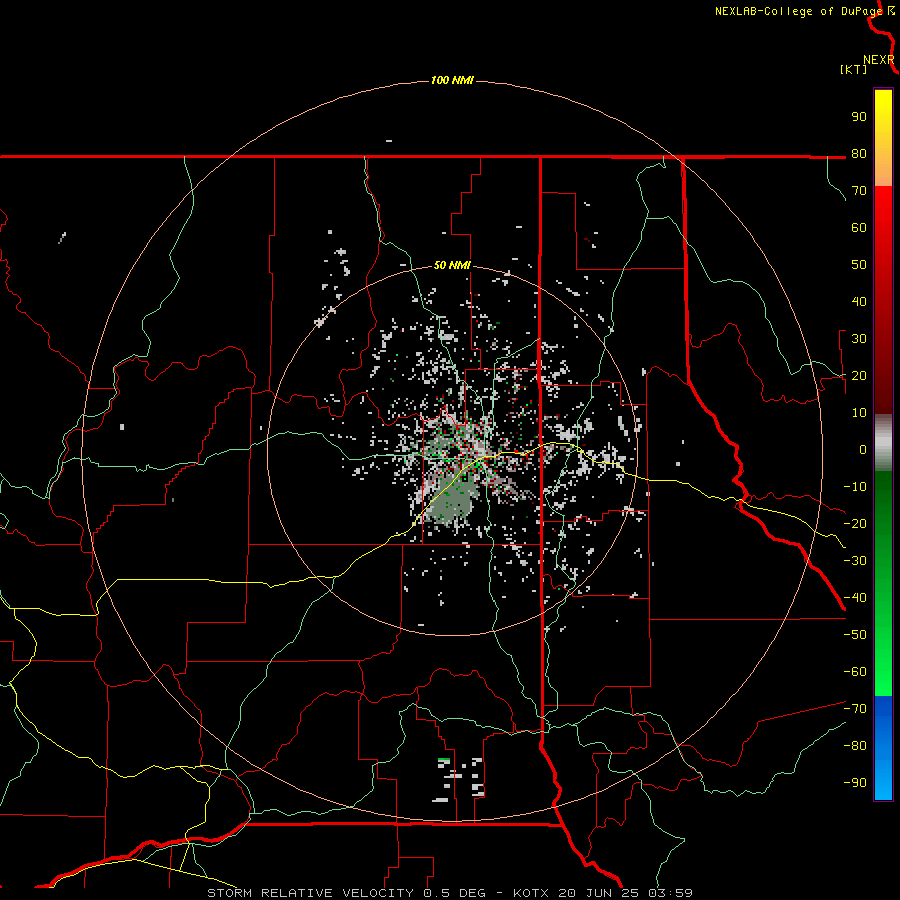Screen dimensions: 900x900
Task: Click the 30 value on the velocity scale
Action: pyautogui.click(x=859, y=339)
